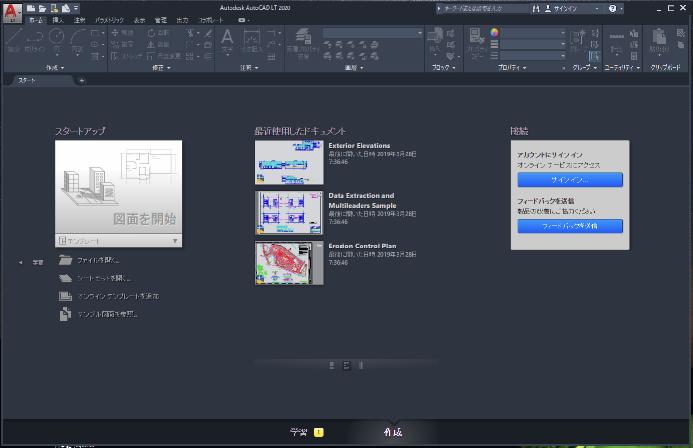Select the Move tool in Modify panel
This screenshot has height=448, width=693.
pyautogui.click(x=122, y=33)
